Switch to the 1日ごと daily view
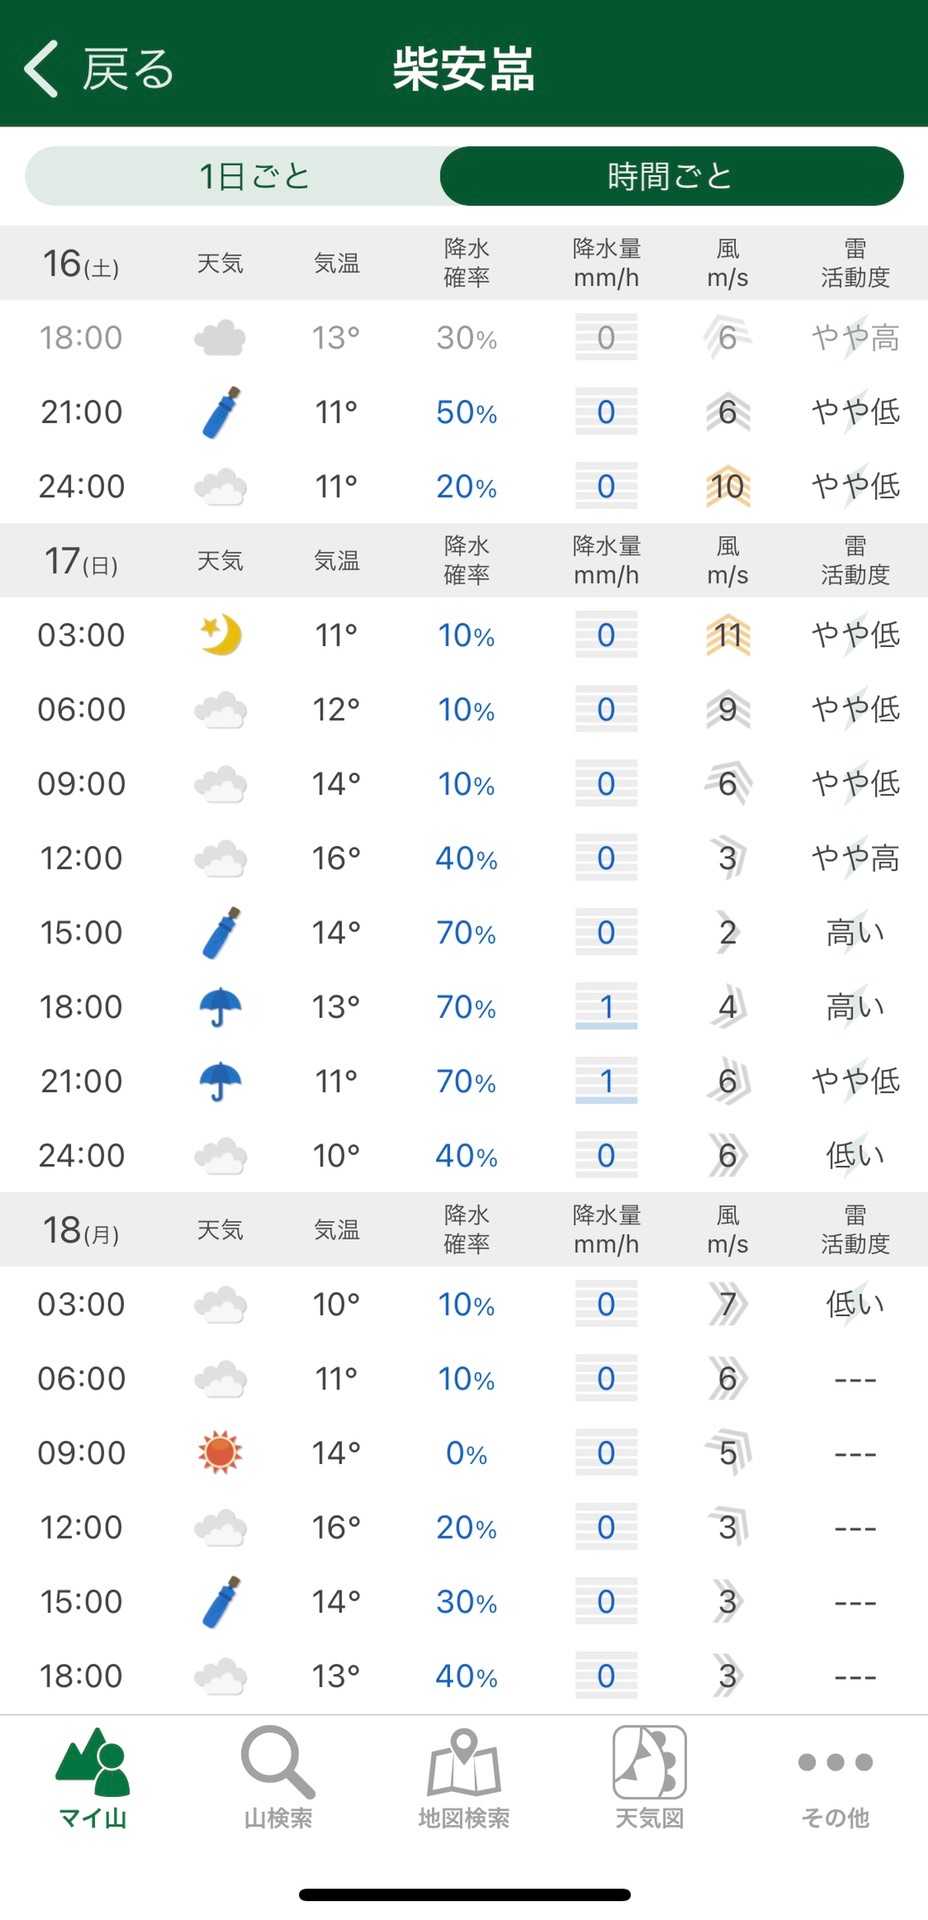 point(254,177)
